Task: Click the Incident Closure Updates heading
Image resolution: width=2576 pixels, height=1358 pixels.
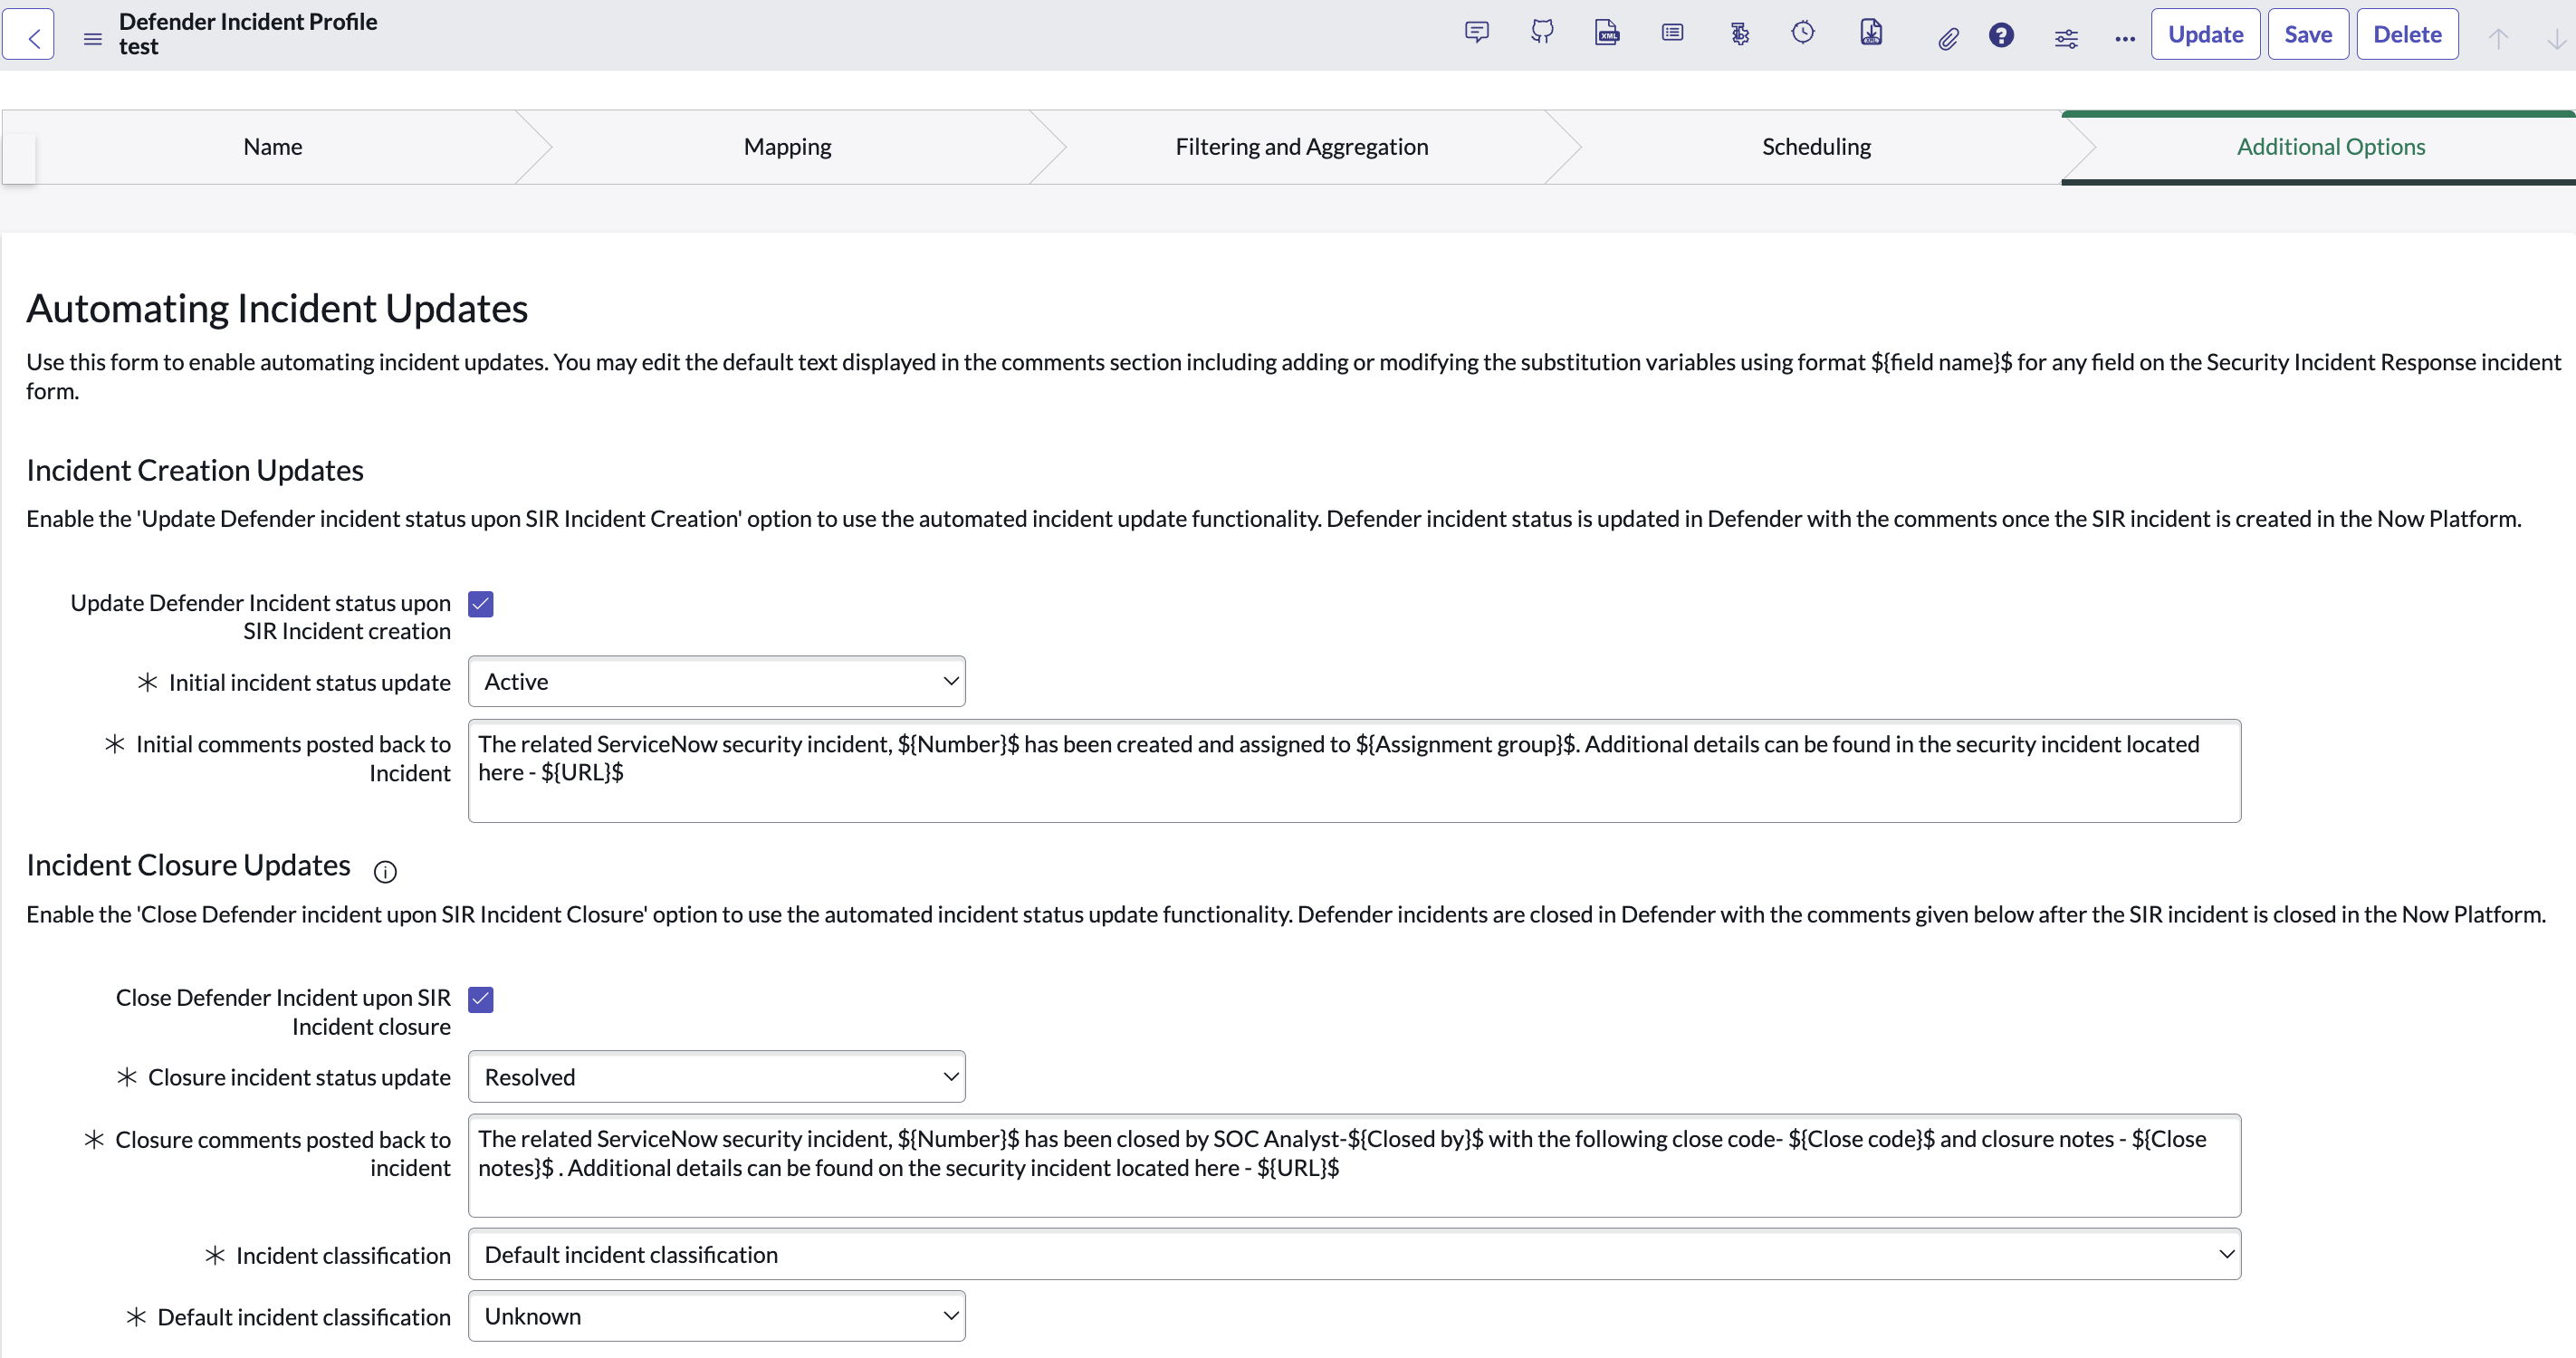Action: [188, 865]
